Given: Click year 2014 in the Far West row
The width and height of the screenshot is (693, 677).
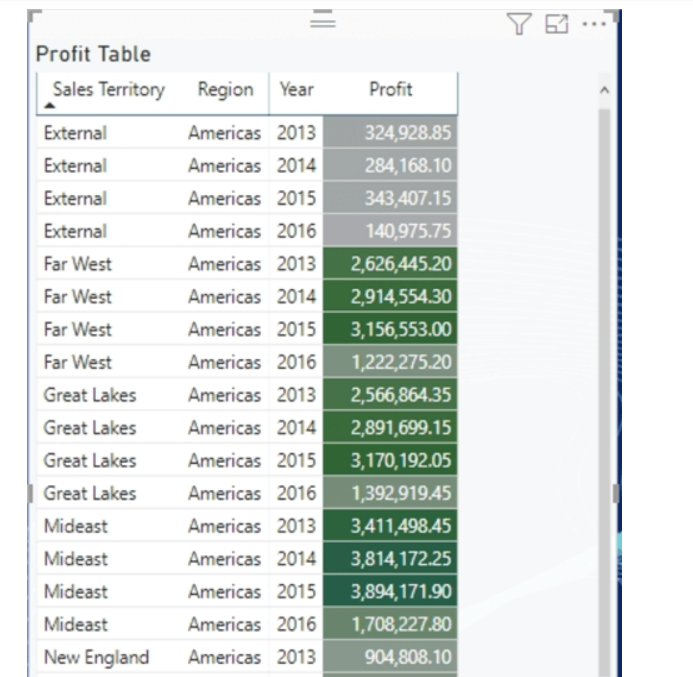Looking at the screenshot, I should [296, 297].
